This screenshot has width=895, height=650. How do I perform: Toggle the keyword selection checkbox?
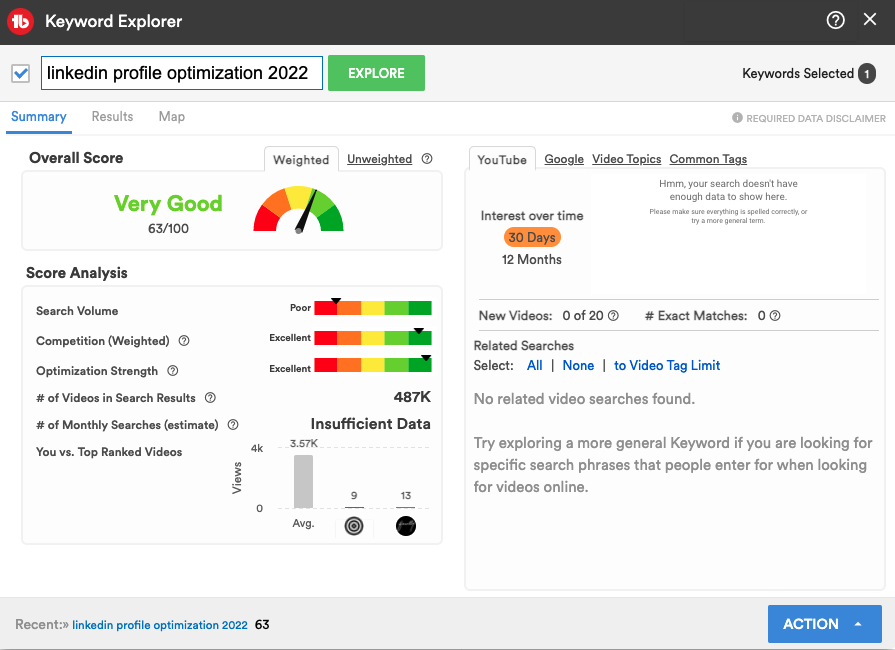[x=21, y=73]
